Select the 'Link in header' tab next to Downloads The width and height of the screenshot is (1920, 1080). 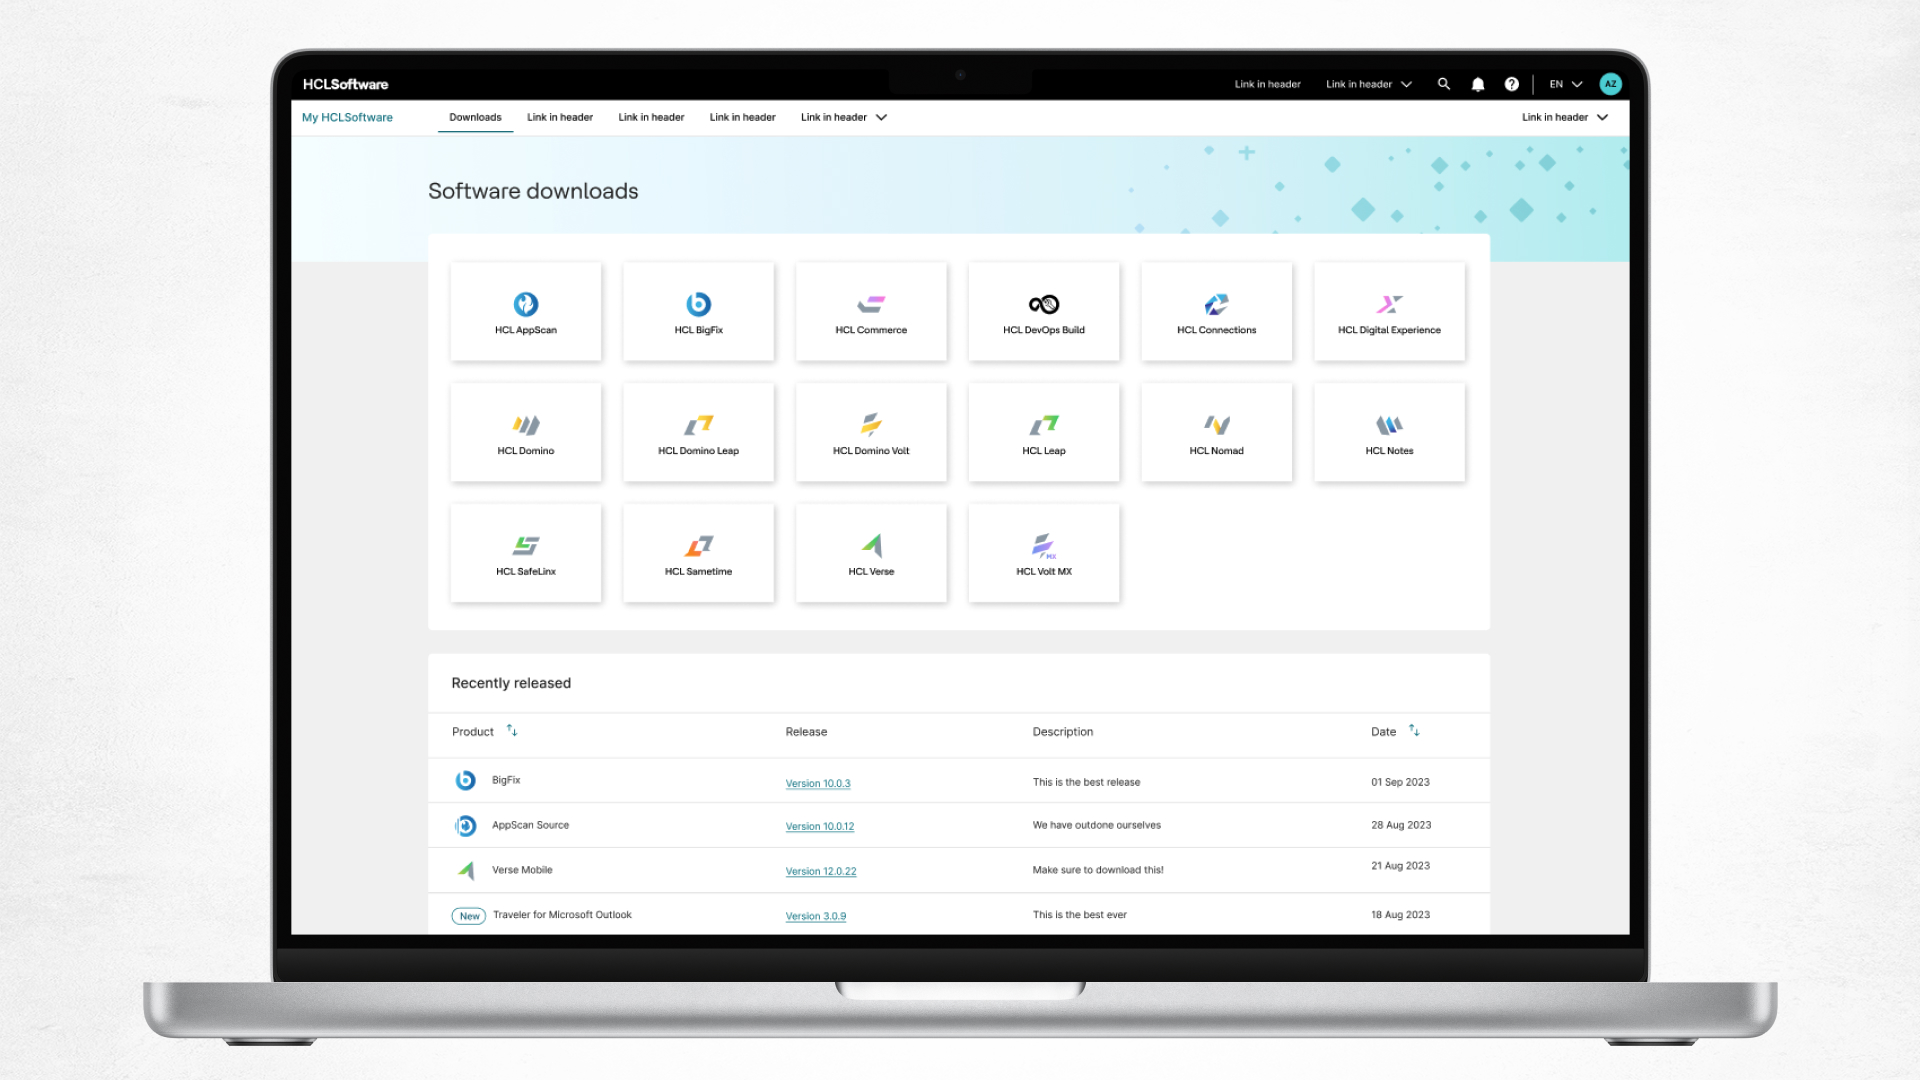point(560,117)
